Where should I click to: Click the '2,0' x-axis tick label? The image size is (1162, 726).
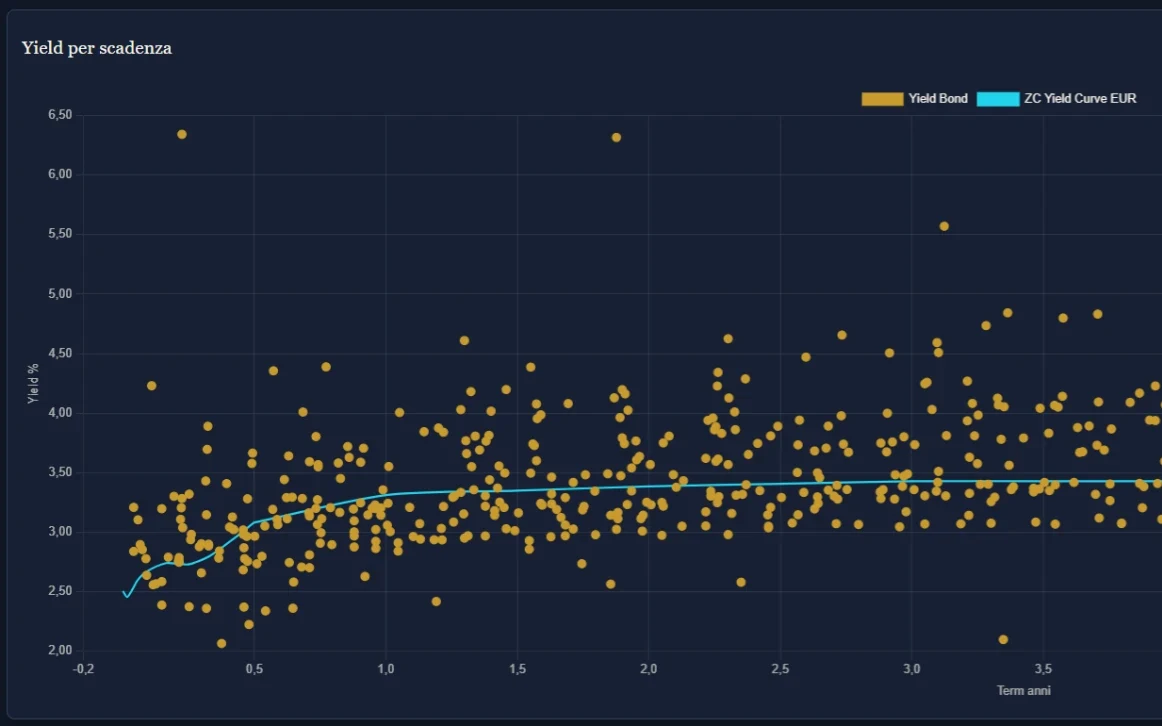tap(648, 669)
